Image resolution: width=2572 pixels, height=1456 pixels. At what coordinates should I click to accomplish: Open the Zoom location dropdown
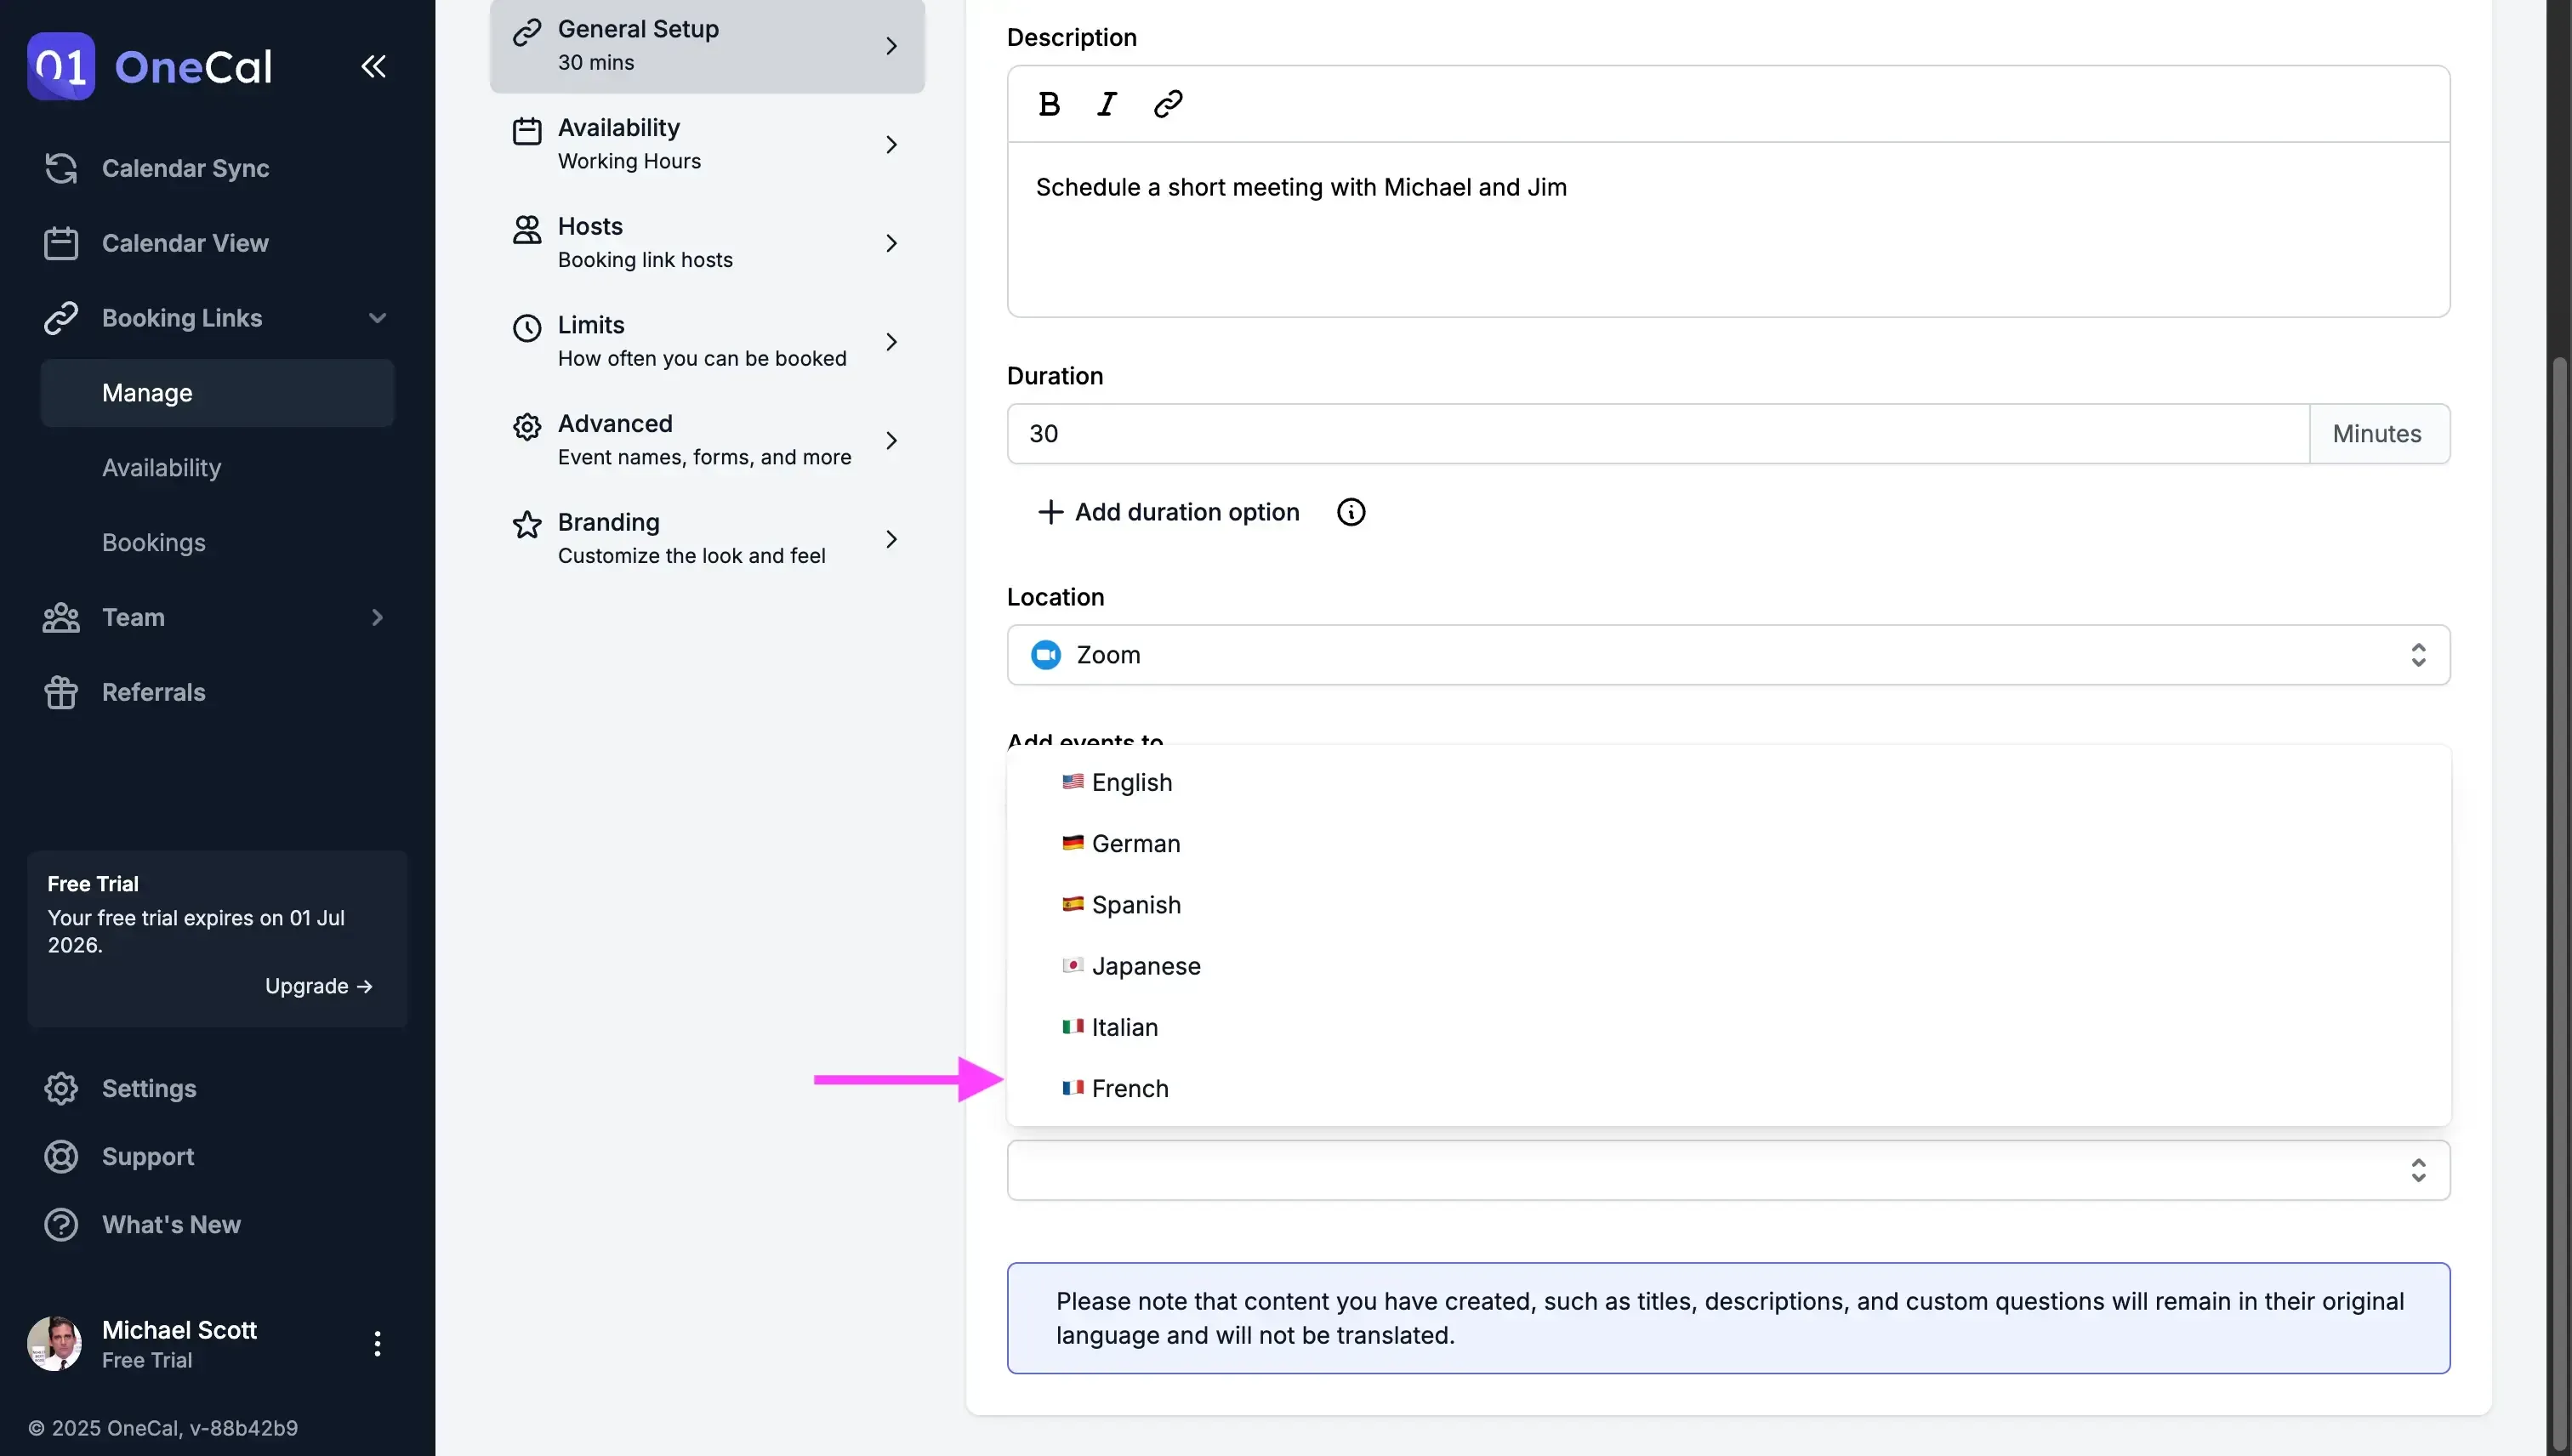[x=1727, y=655]
